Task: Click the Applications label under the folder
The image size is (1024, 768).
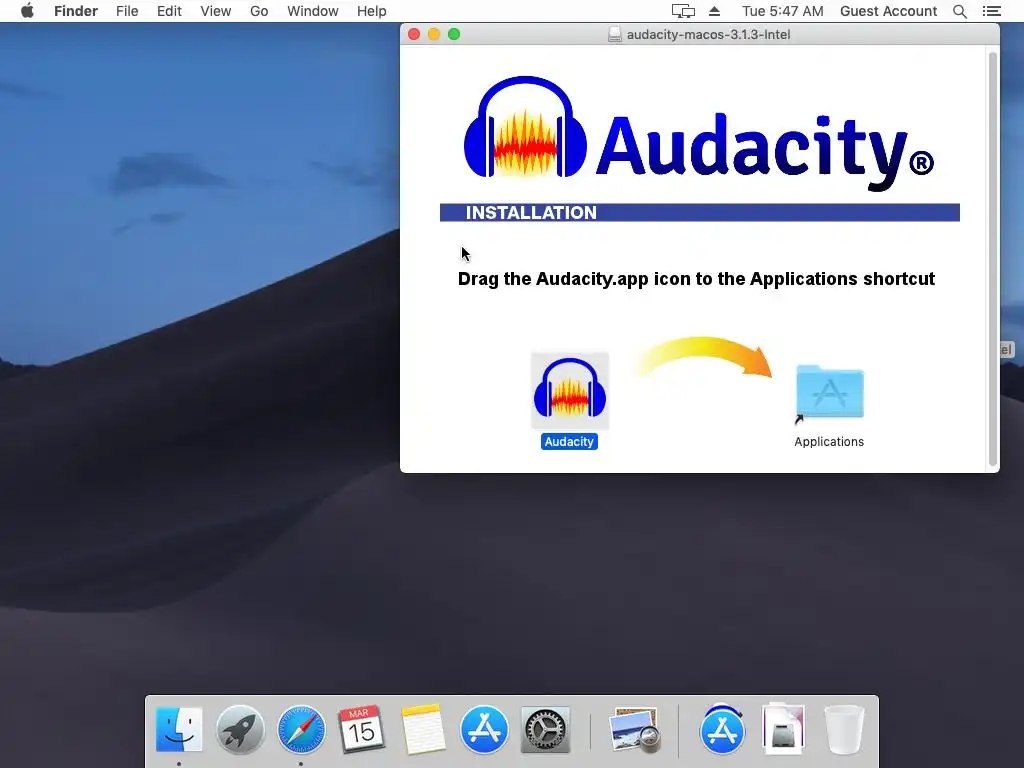Action: pyautogui.click(x=829, y=441)
